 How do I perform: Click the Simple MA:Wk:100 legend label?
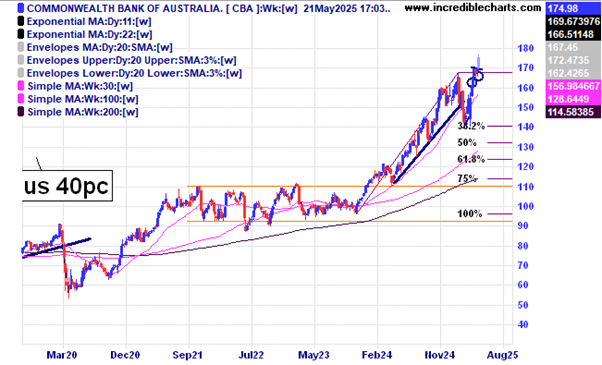83,99
